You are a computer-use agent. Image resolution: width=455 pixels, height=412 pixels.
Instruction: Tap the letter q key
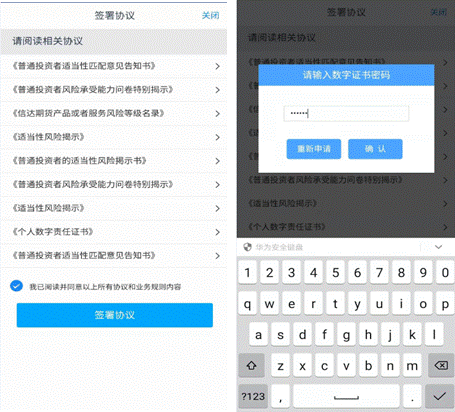(x=247, y=304)
